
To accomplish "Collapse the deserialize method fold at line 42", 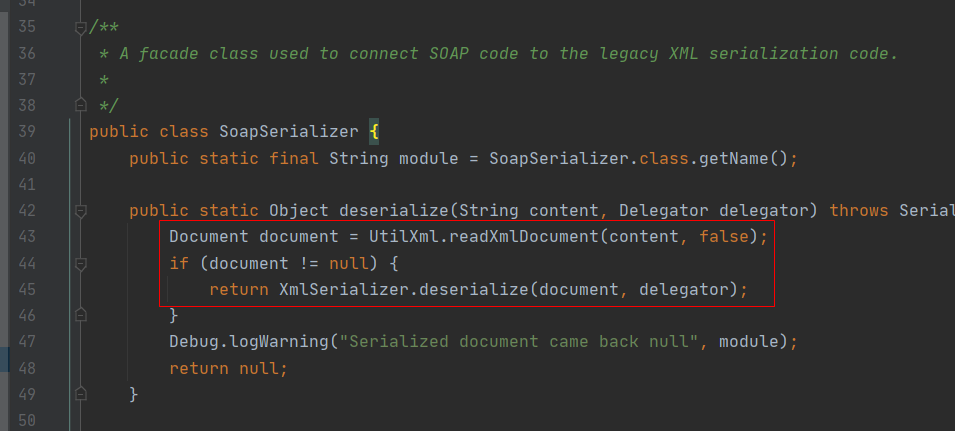I will (x=81, y=211).
